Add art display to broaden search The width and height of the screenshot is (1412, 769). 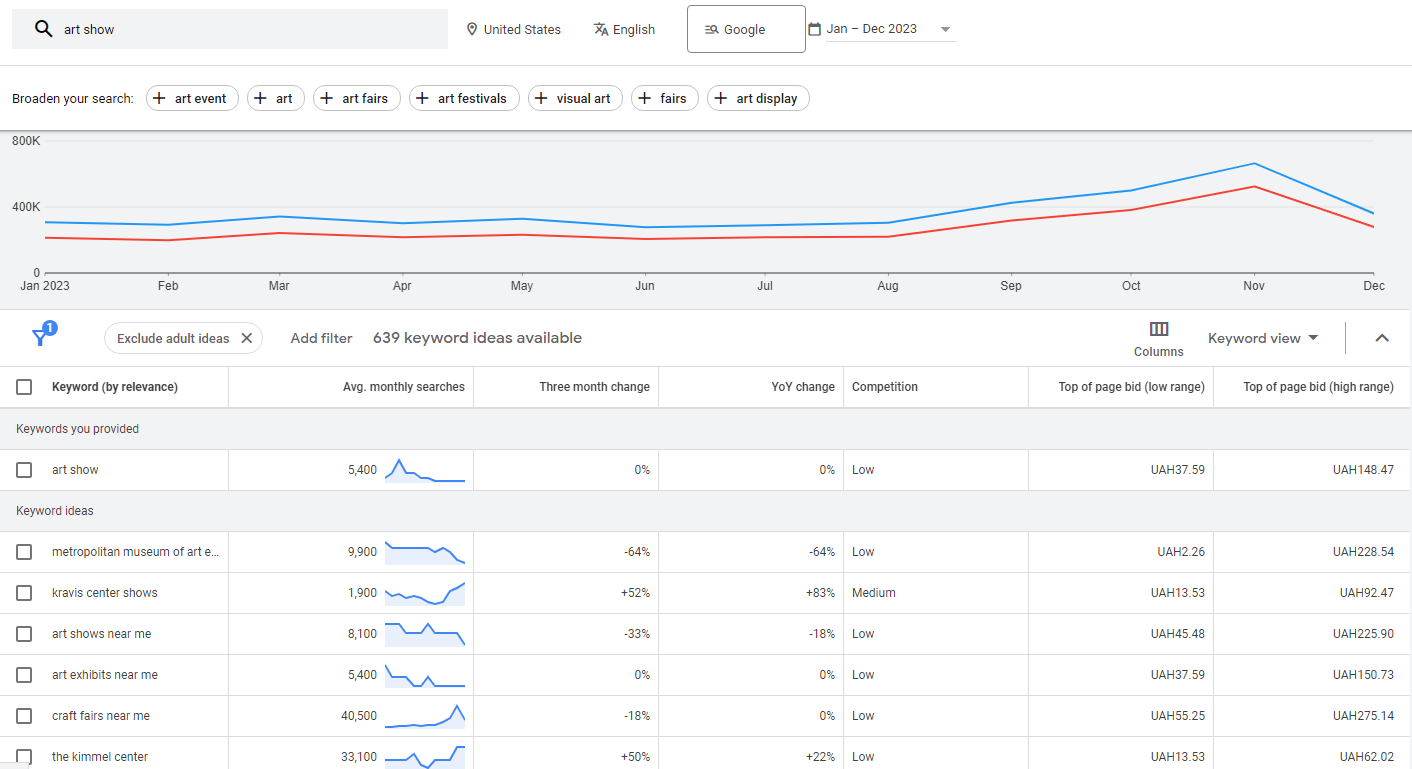(758, 98)
